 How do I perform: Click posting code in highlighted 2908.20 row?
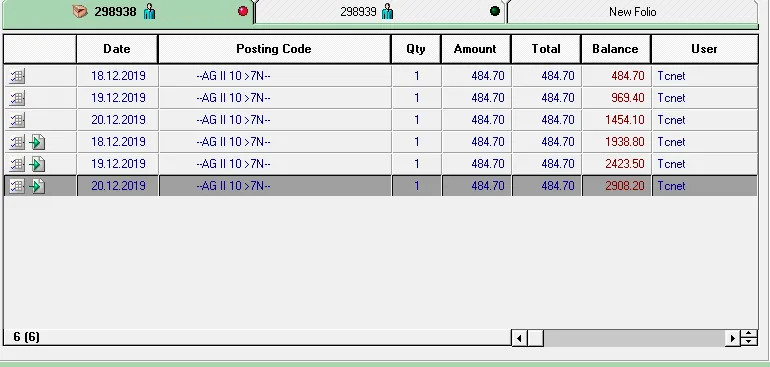point(233,186)
